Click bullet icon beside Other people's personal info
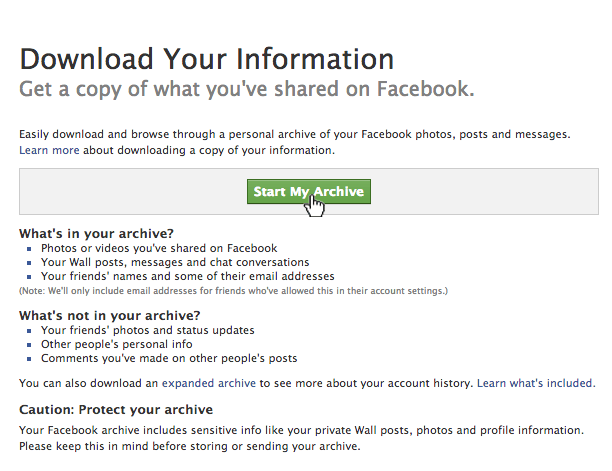Image resolution: width=612 pixels, height=471 pixels. coord(29,345)
